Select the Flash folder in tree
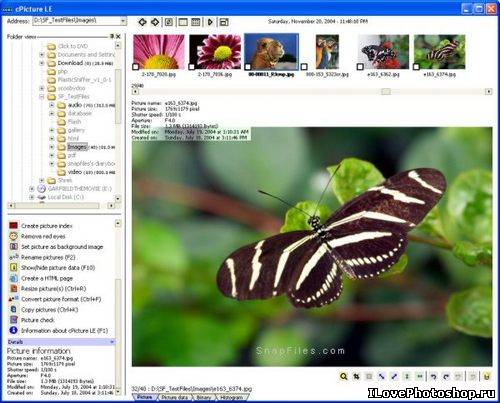The image size is (500, 403). pyautogui.click(x=74, y=122)
